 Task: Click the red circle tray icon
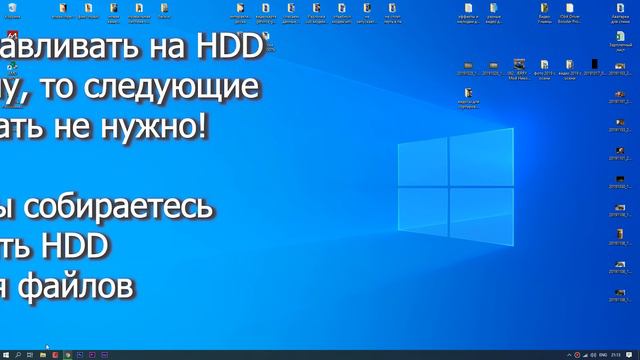(577, 355)
